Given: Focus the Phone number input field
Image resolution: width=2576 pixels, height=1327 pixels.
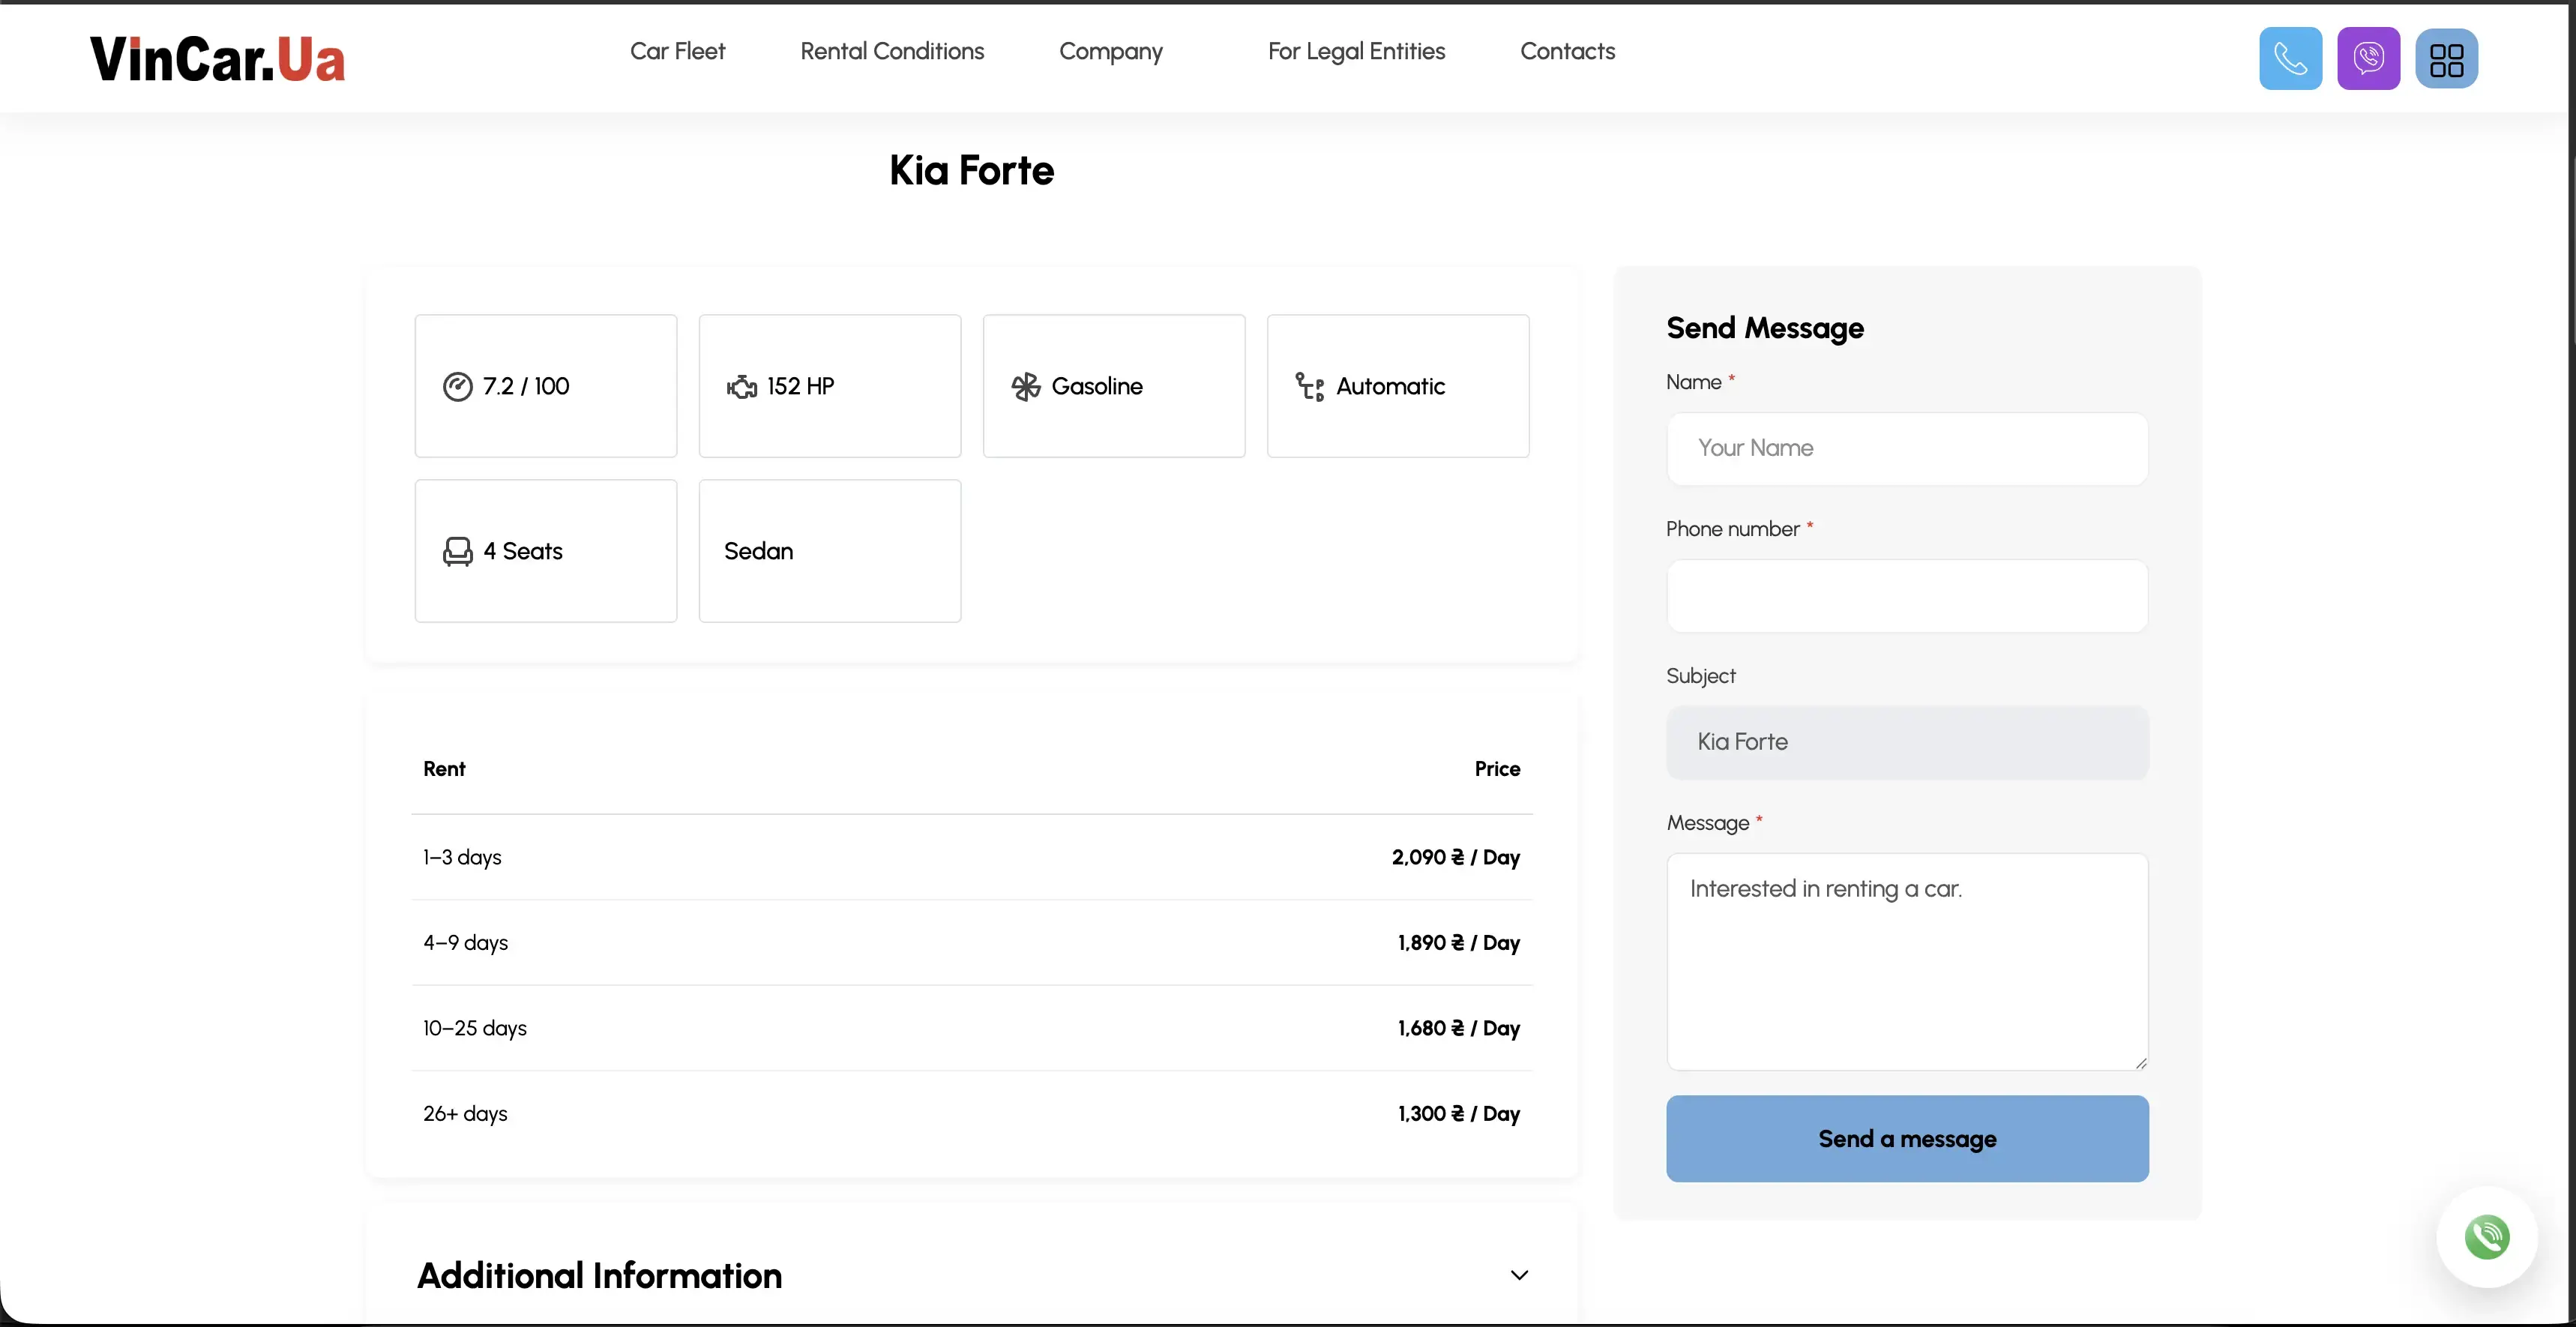Looking at the screenshot, I should tap(1907, 596).
